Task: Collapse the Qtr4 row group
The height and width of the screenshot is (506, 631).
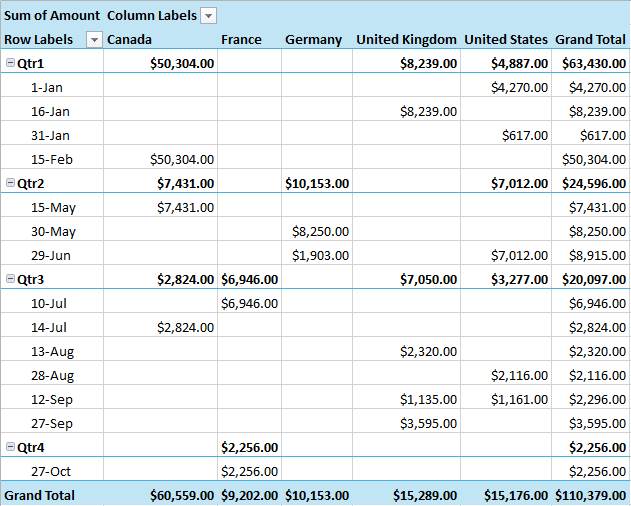Action: click(x=10, y=447)
